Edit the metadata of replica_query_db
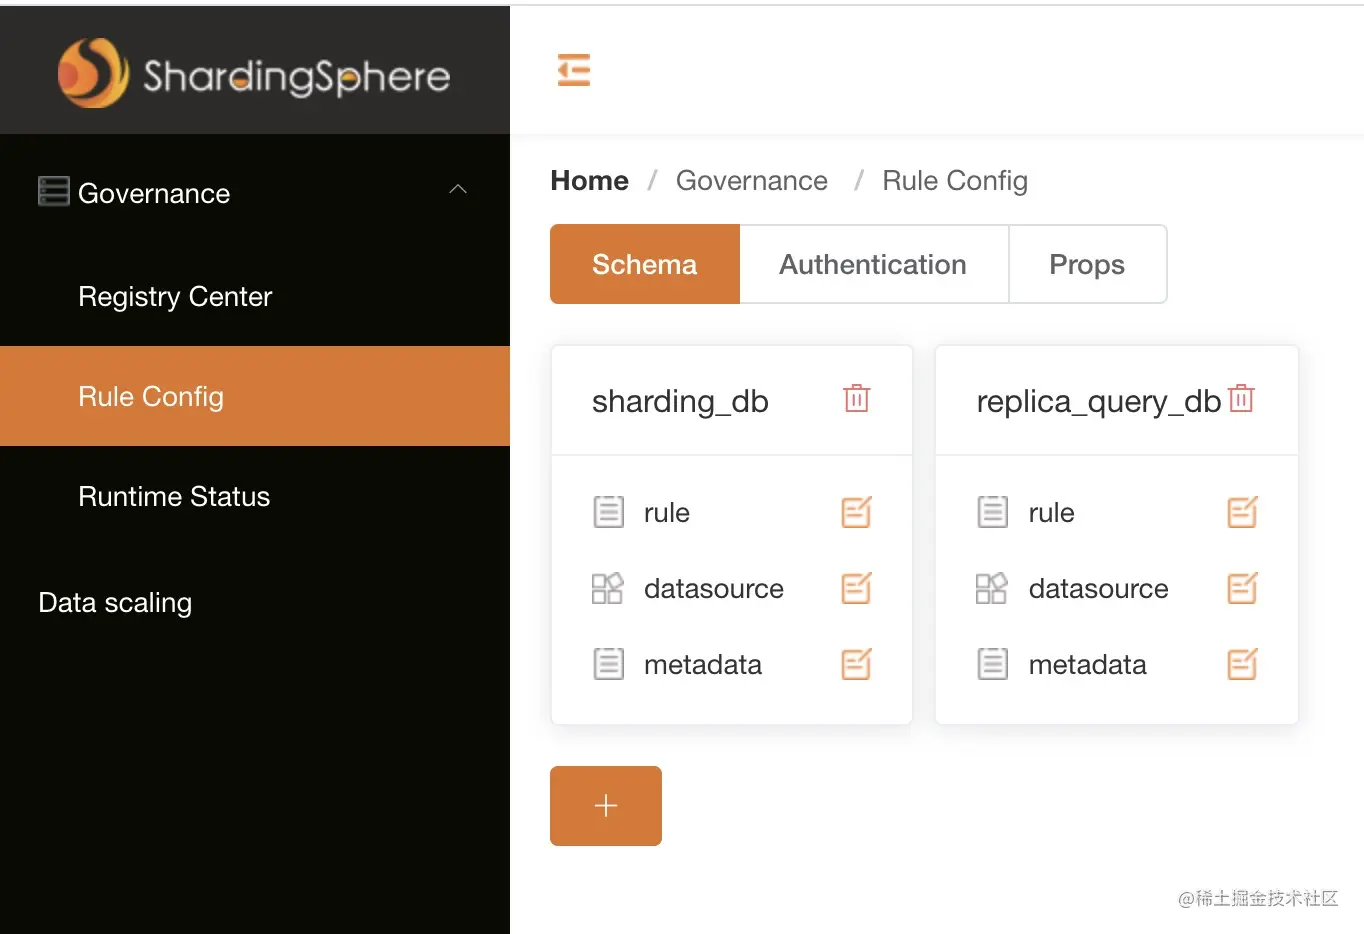 [x=1241, y=664]
